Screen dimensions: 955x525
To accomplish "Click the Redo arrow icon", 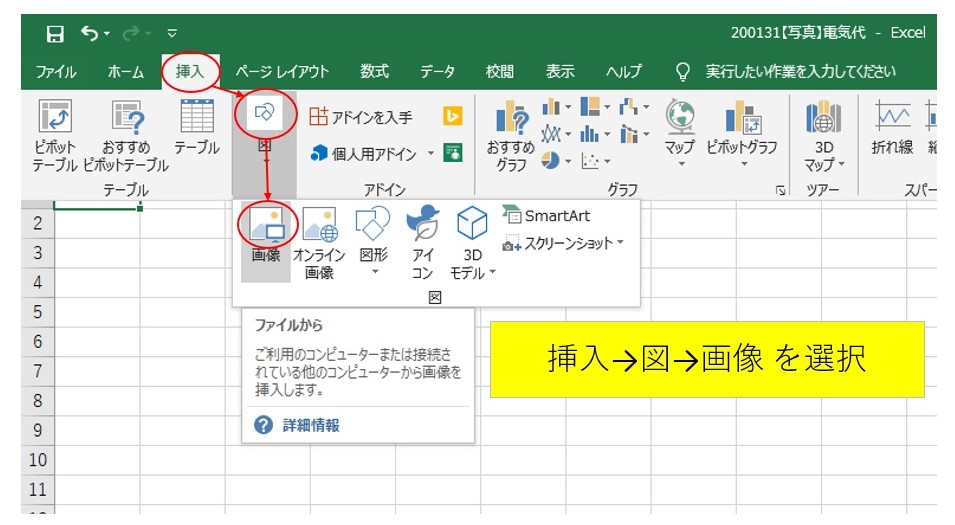I will click(x=129, y=33).
